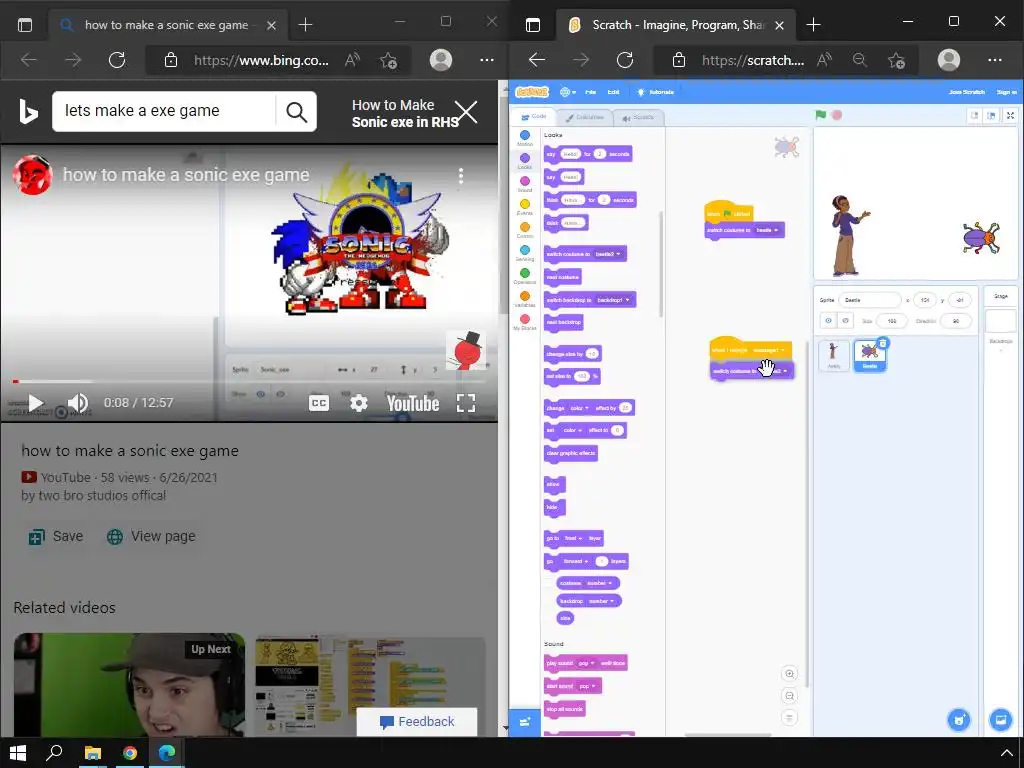Select the Operators block category

525,276
